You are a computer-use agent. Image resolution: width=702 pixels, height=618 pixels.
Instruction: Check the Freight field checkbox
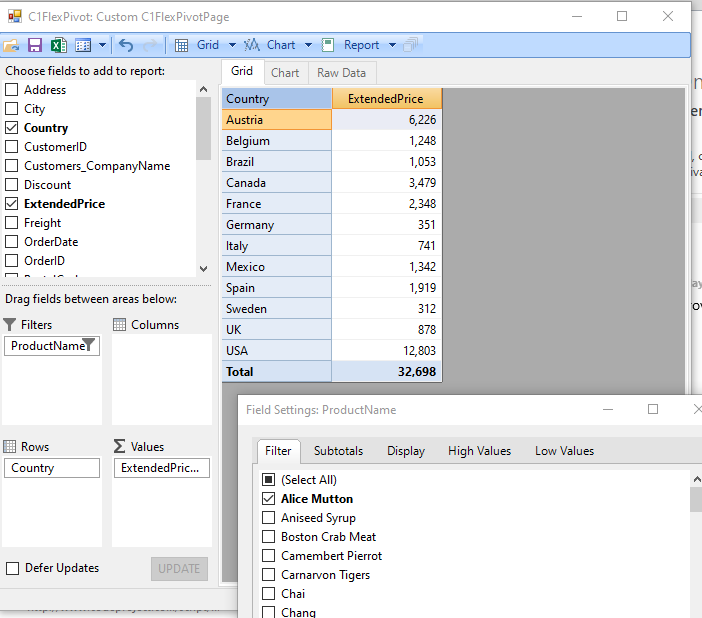pyautogui.click(x=12, y=223)
